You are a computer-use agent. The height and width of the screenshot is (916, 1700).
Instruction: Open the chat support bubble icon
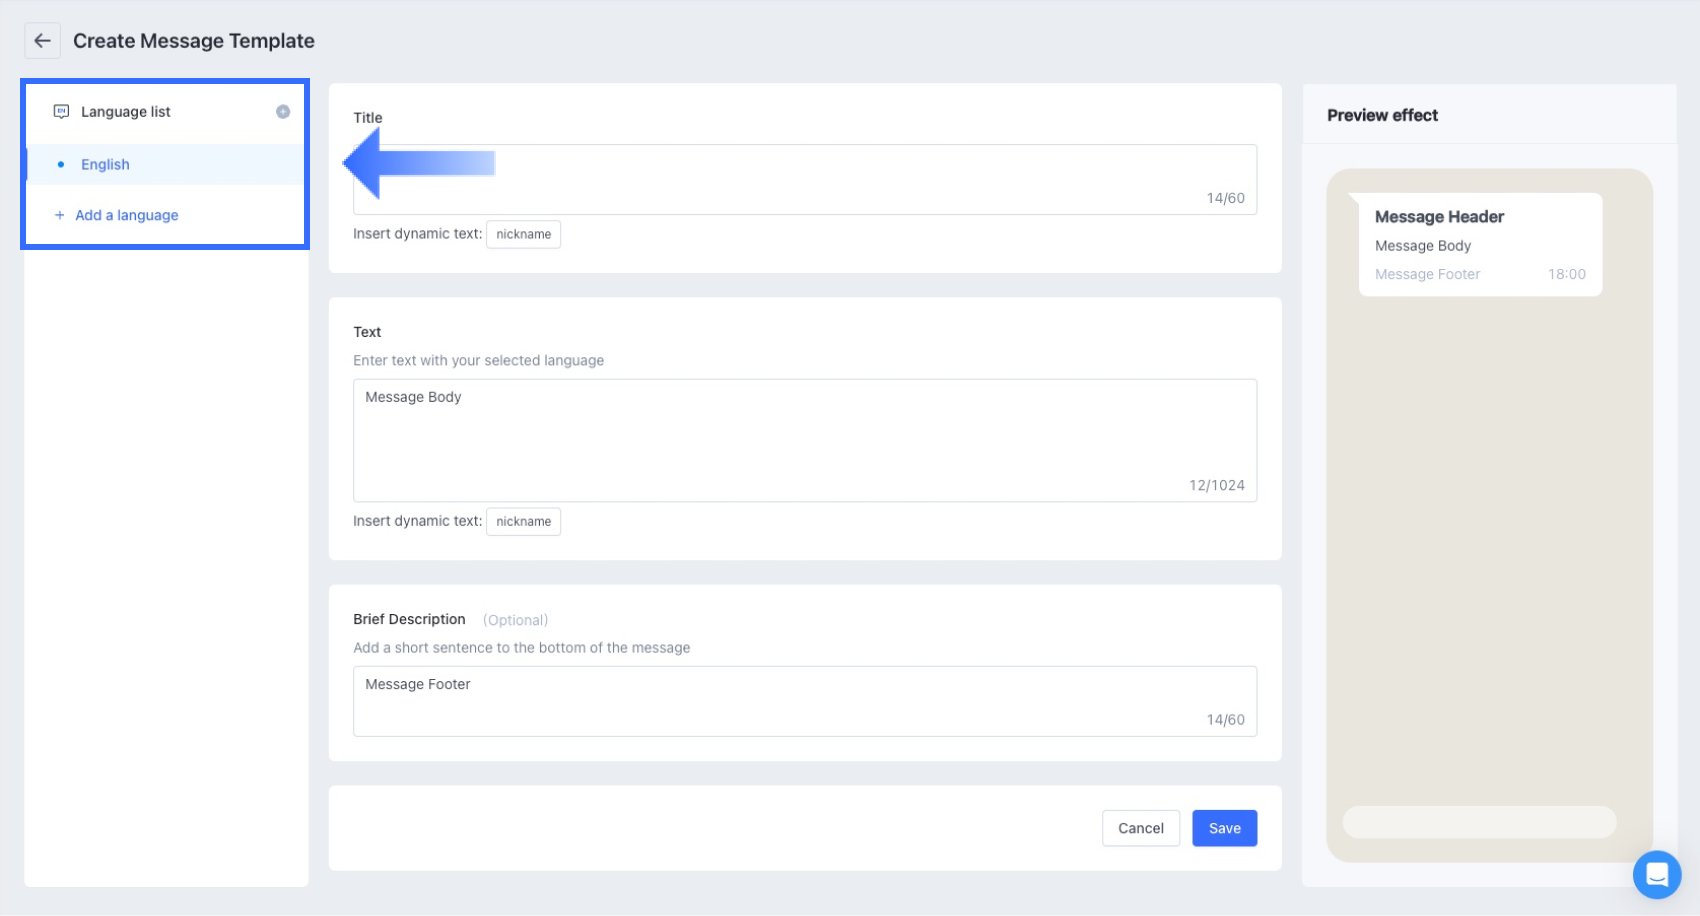[x=1656, y=874]
